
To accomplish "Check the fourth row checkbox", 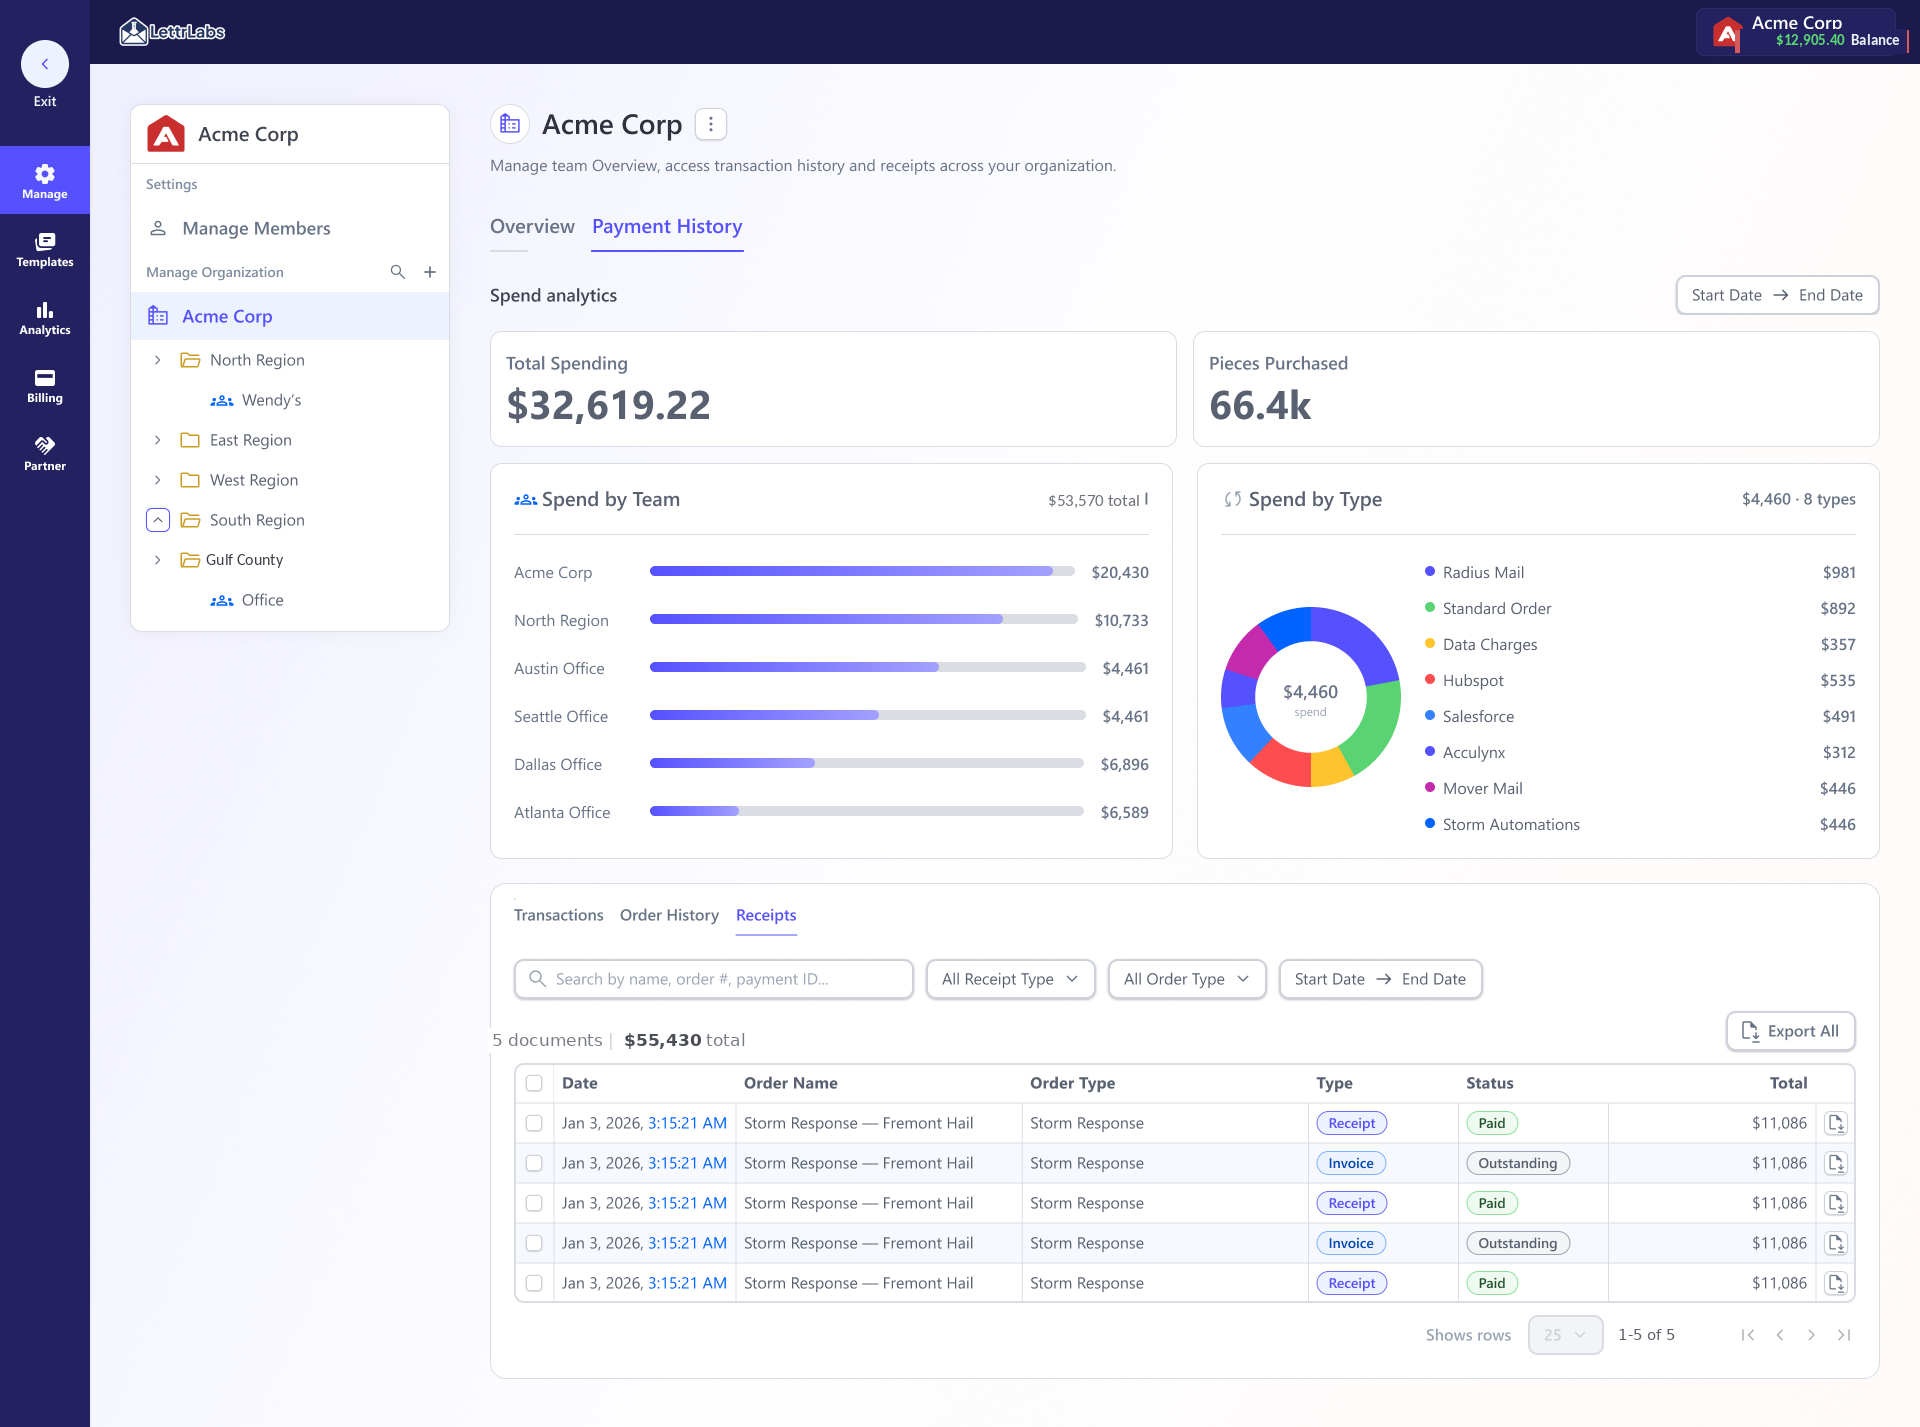I will click(534, 1243).
